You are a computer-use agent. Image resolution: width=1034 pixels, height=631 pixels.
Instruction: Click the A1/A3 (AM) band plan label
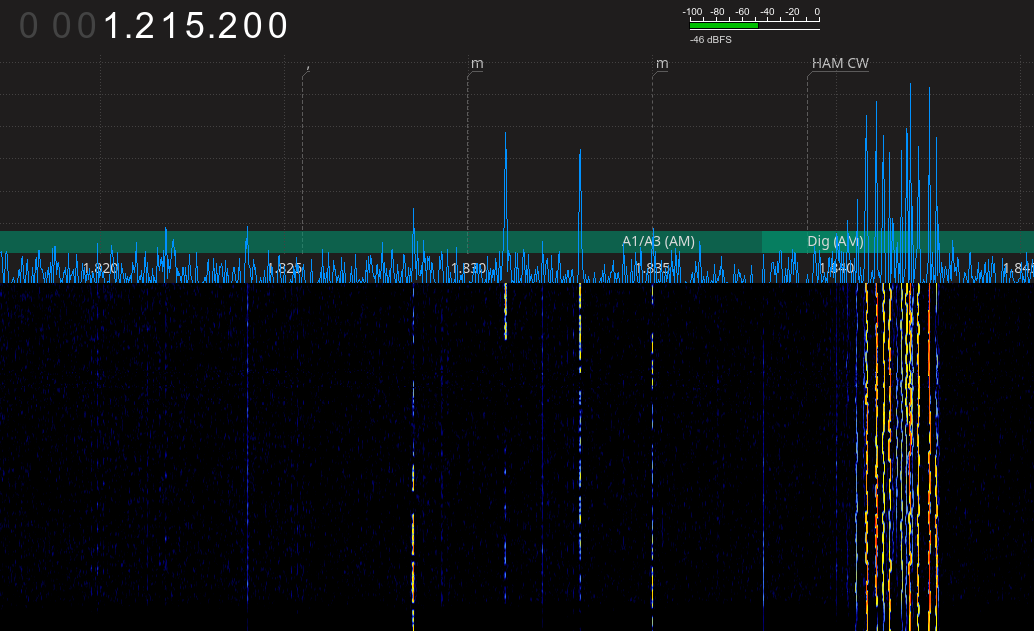tap(658, 242)
